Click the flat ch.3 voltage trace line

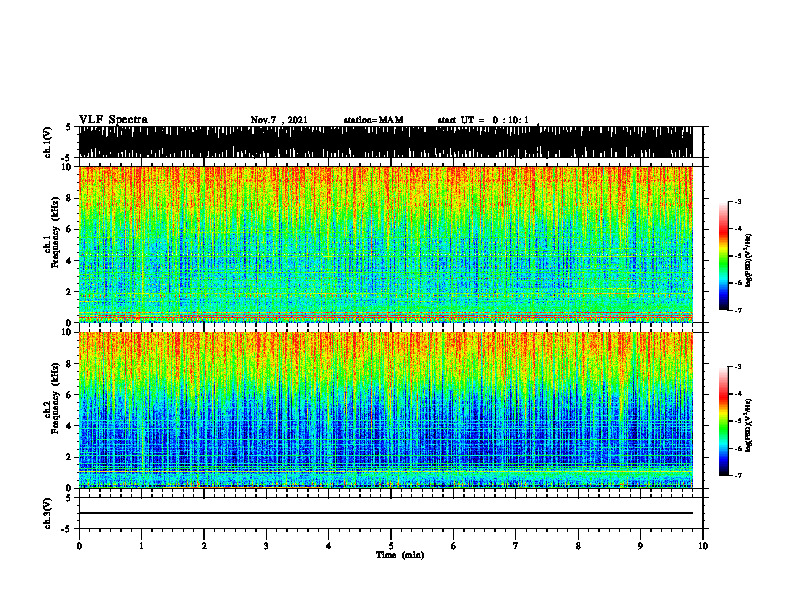pyautogui.click(x=385, y=513)
